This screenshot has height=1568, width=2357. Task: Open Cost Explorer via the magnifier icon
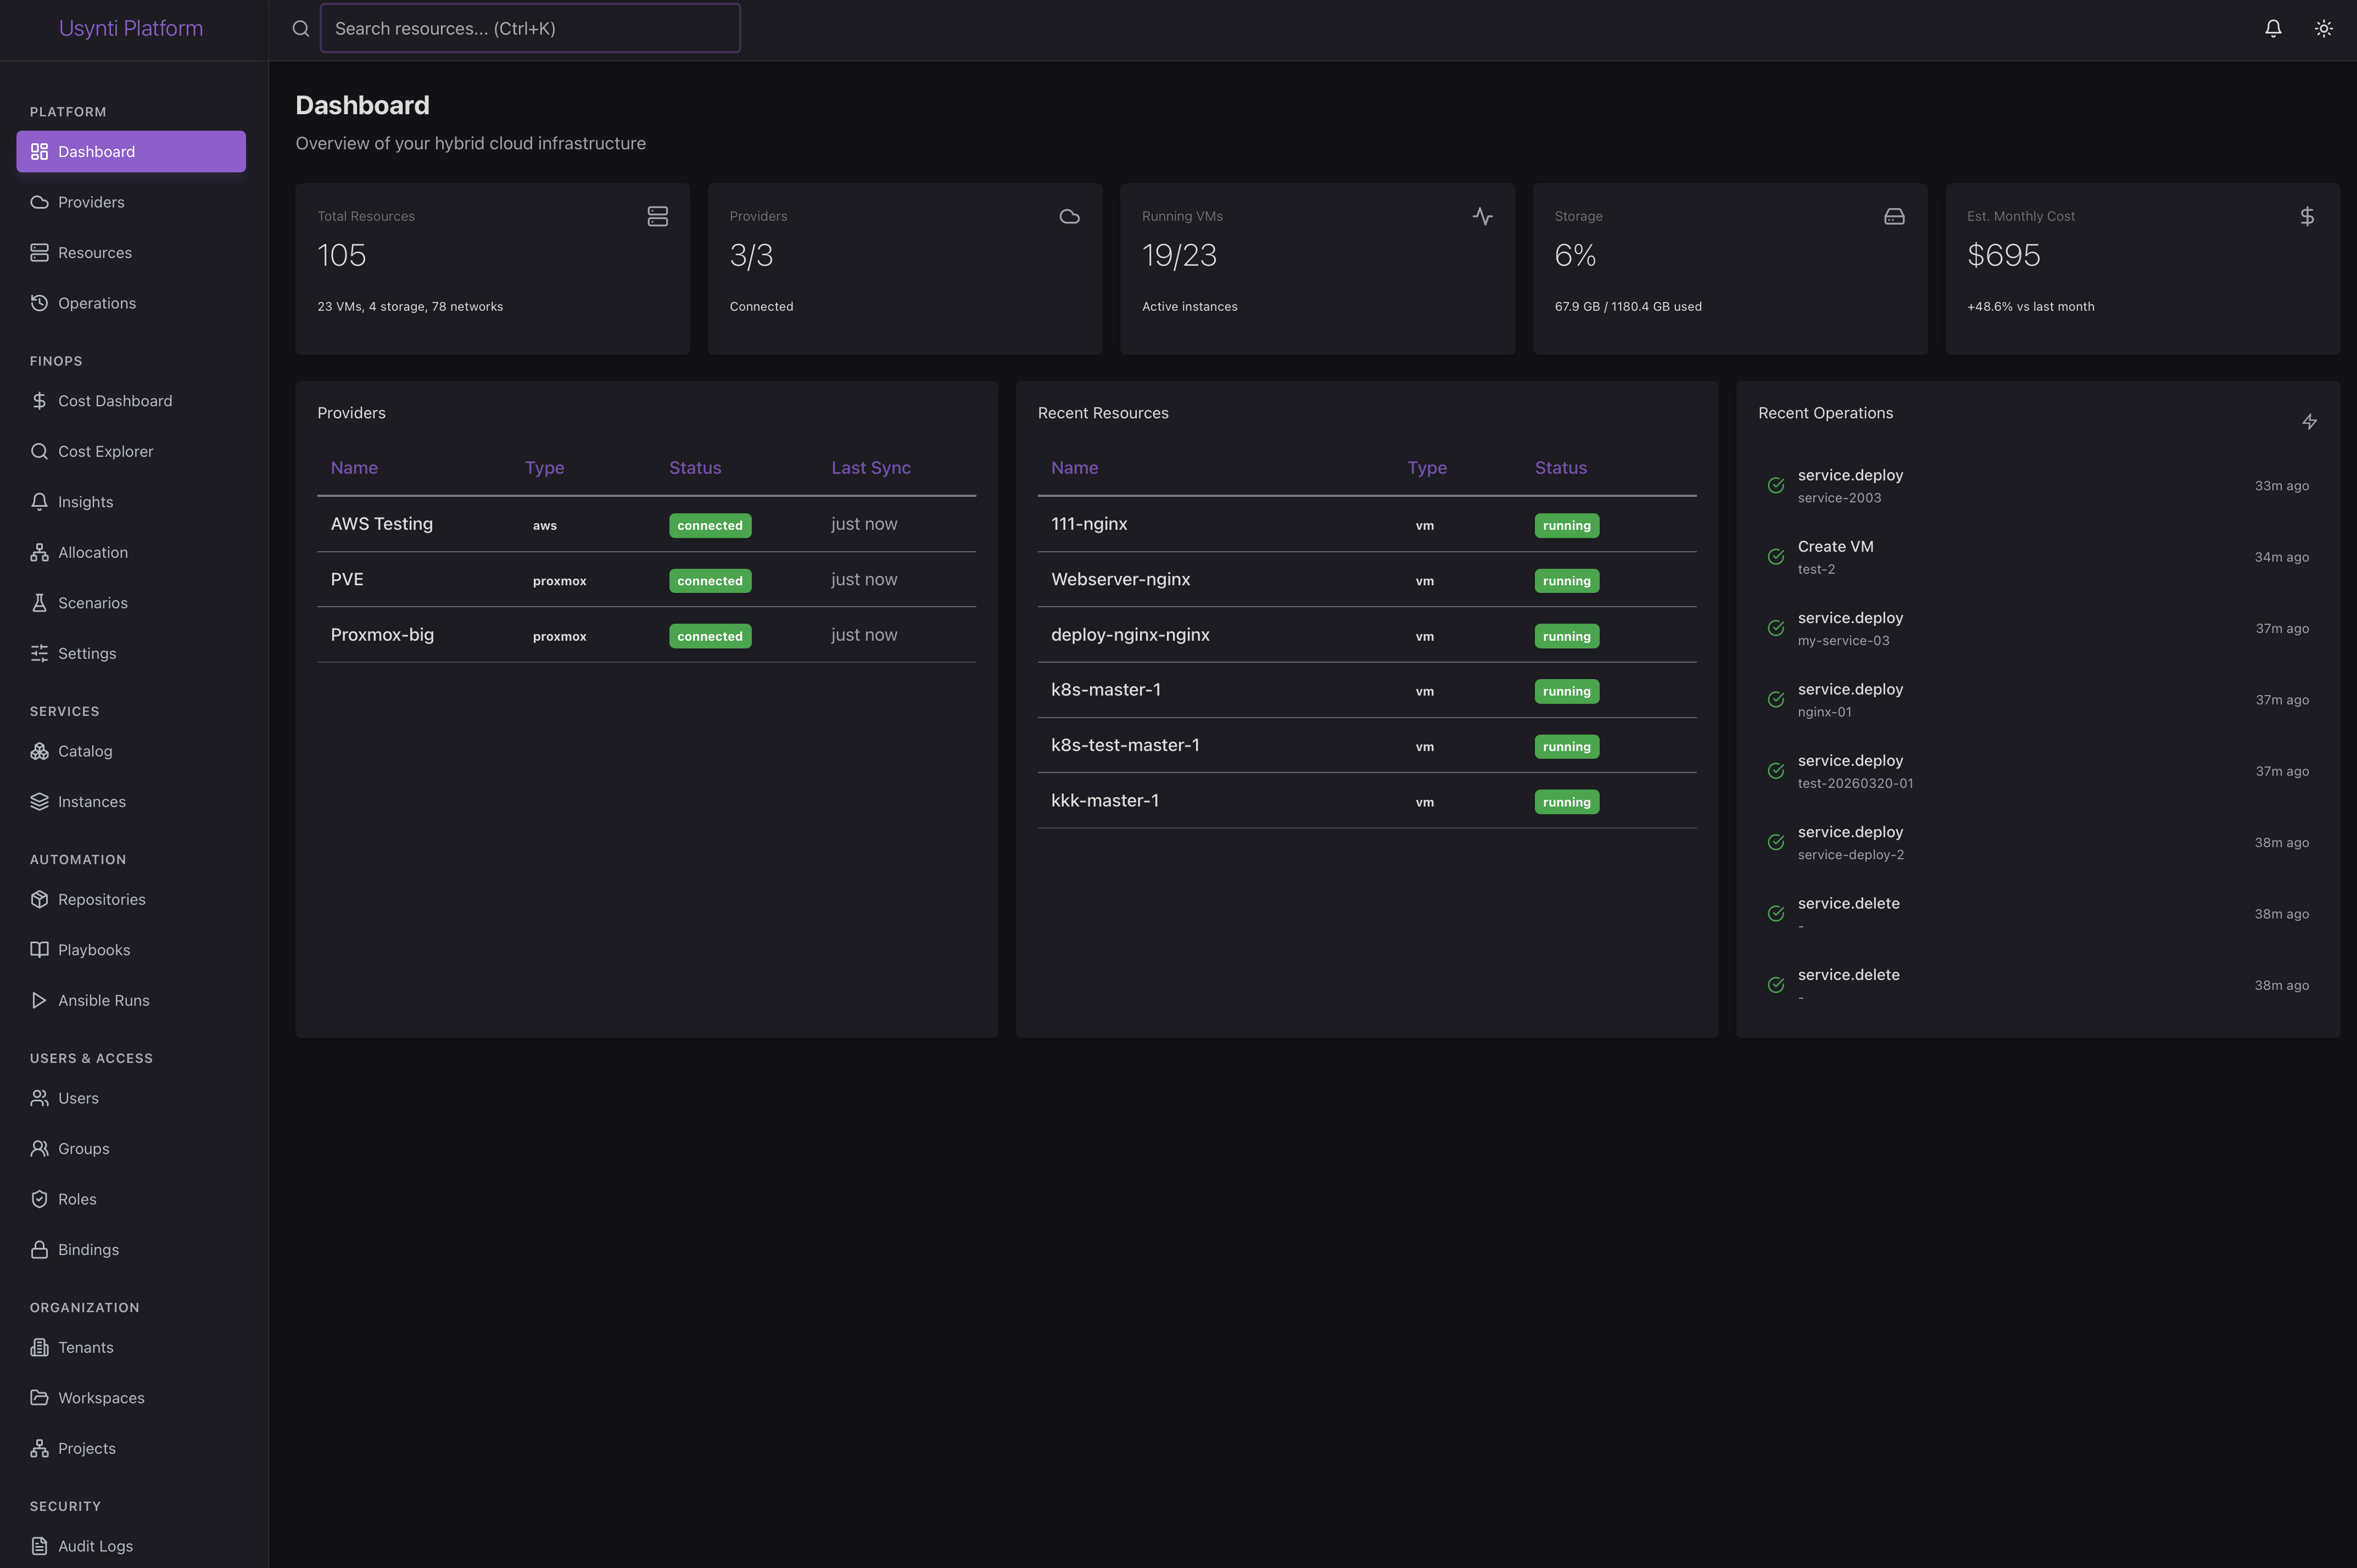[39, 451]
